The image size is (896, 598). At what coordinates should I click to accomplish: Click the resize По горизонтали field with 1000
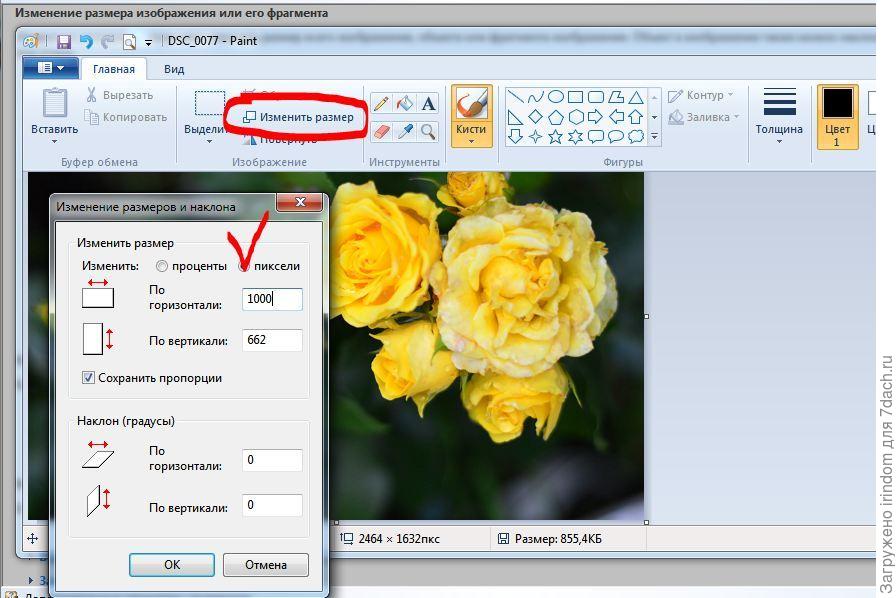coord(272,299)
